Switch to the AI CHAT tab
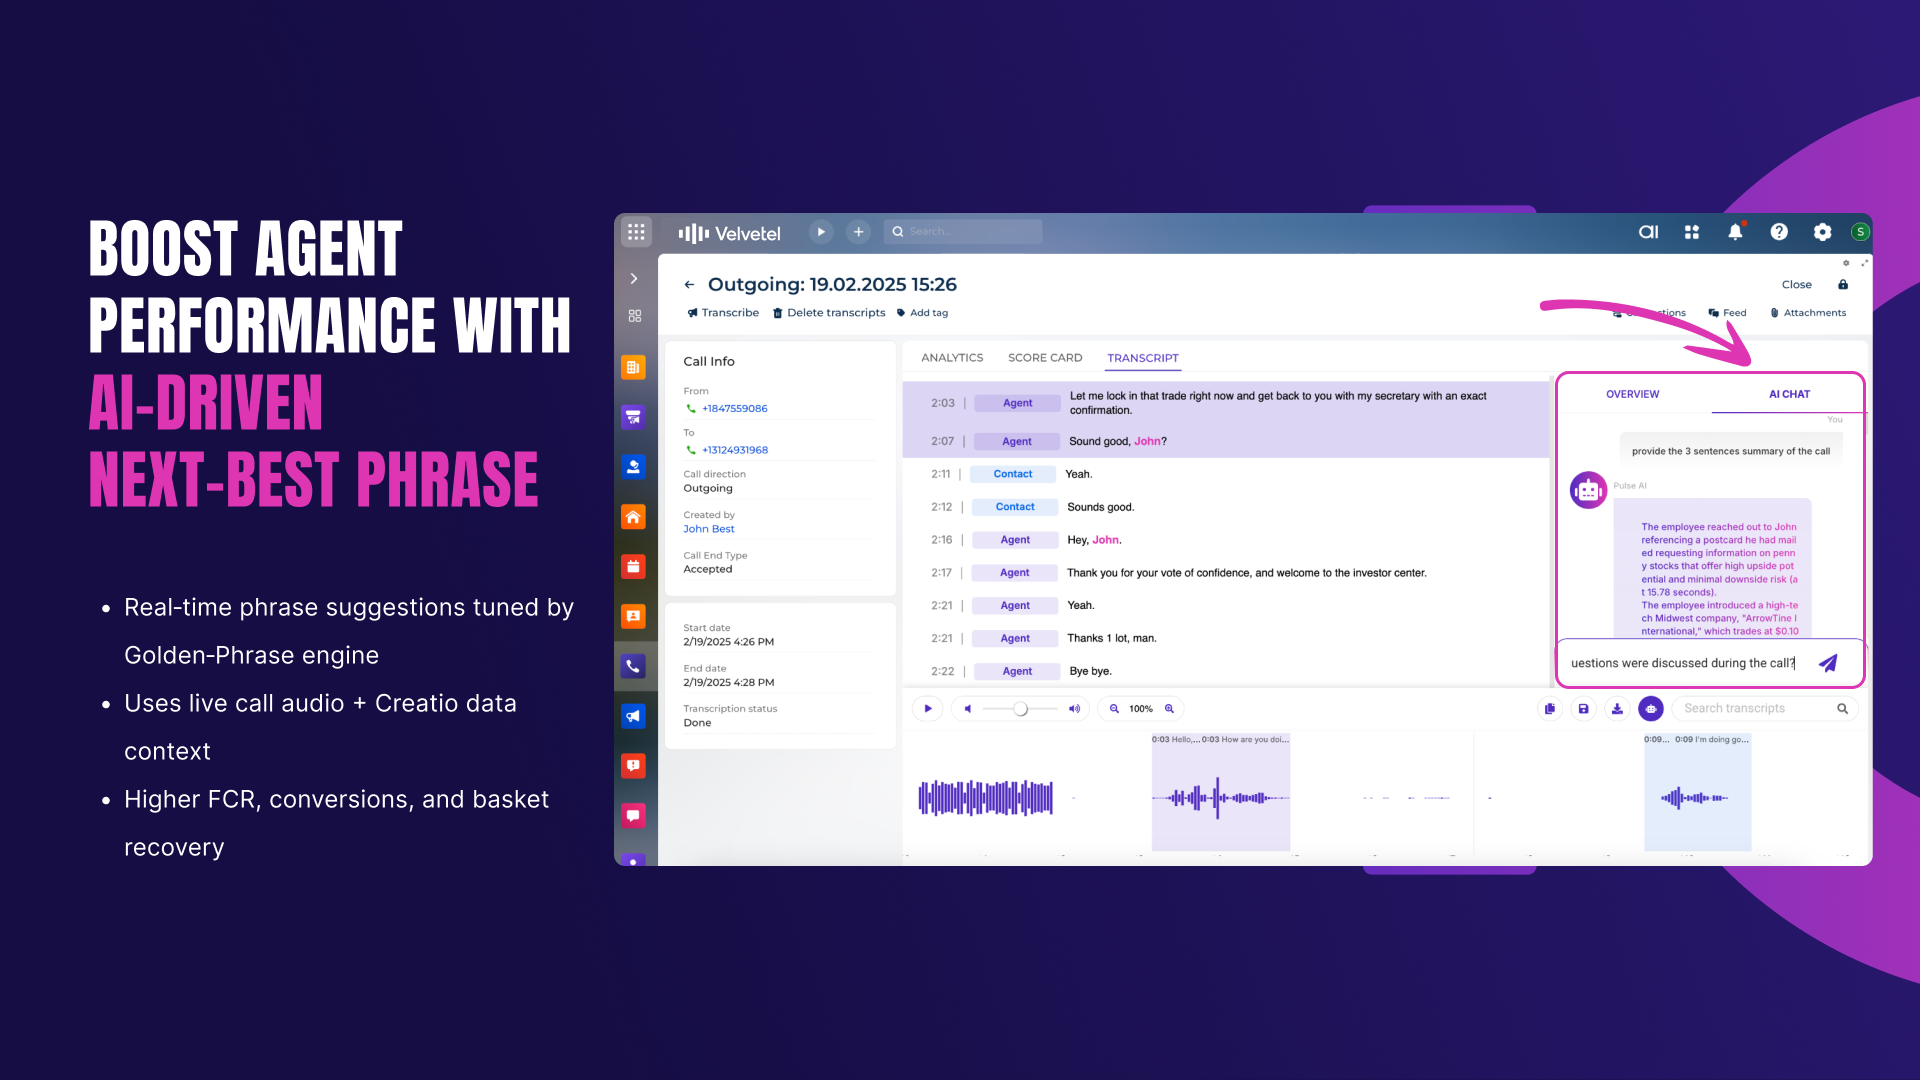1920x1080 pixels. click(1788, 394)
